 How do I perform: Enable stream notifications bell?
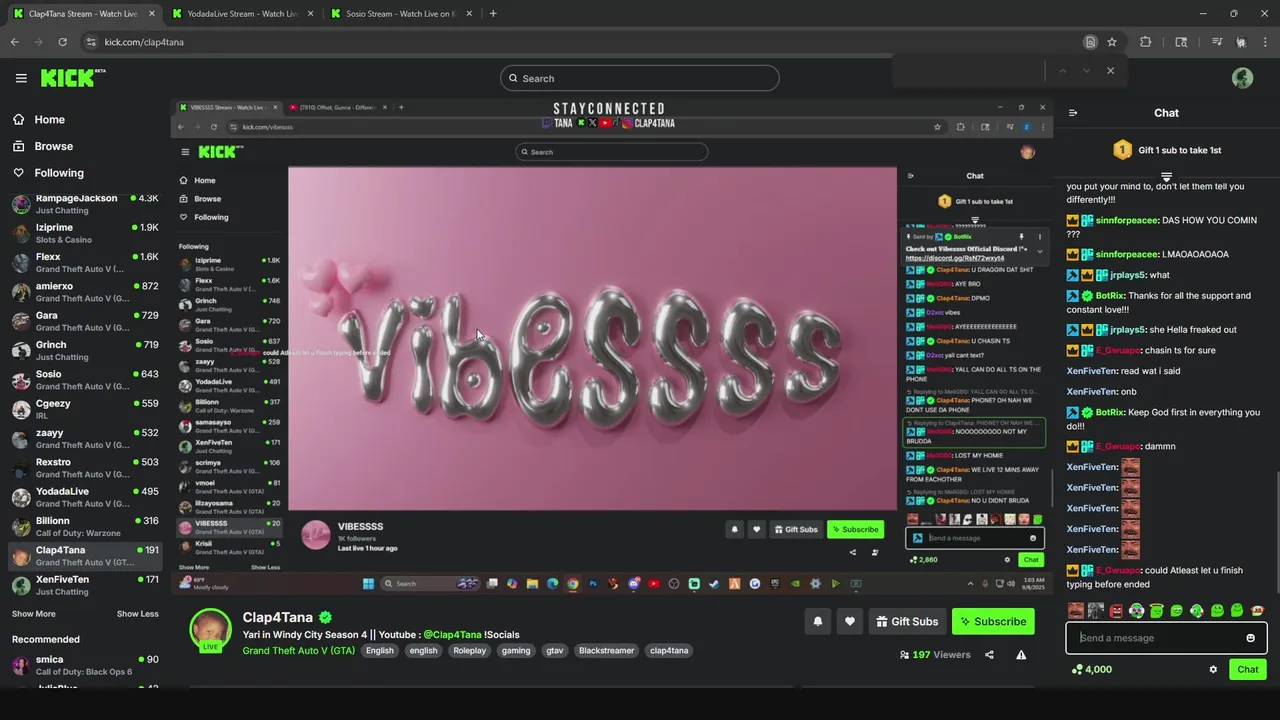coord(818,622)
